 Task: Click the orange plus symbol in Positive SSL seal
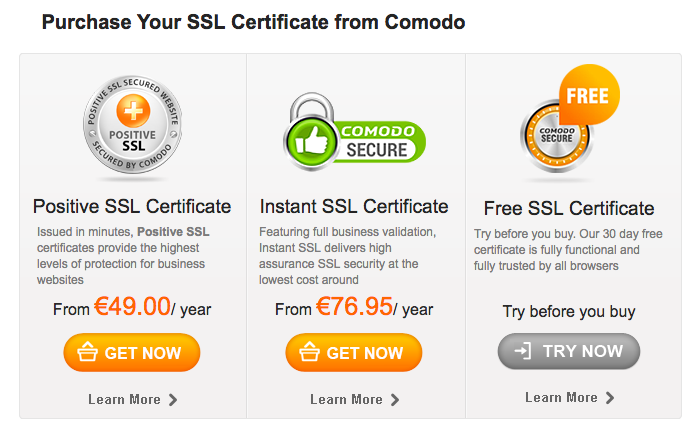coord(133,110)
